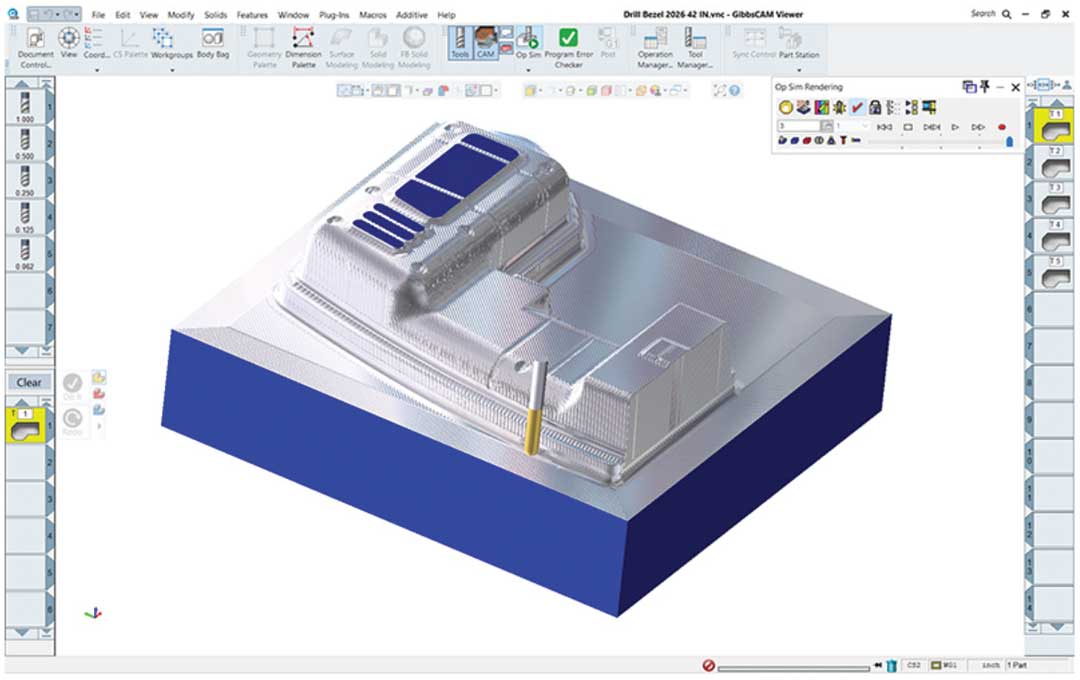Toggle the red checkmark option in Op Sim Rendering
This screenshot has height=680, width=1080.
pos(857,108)
